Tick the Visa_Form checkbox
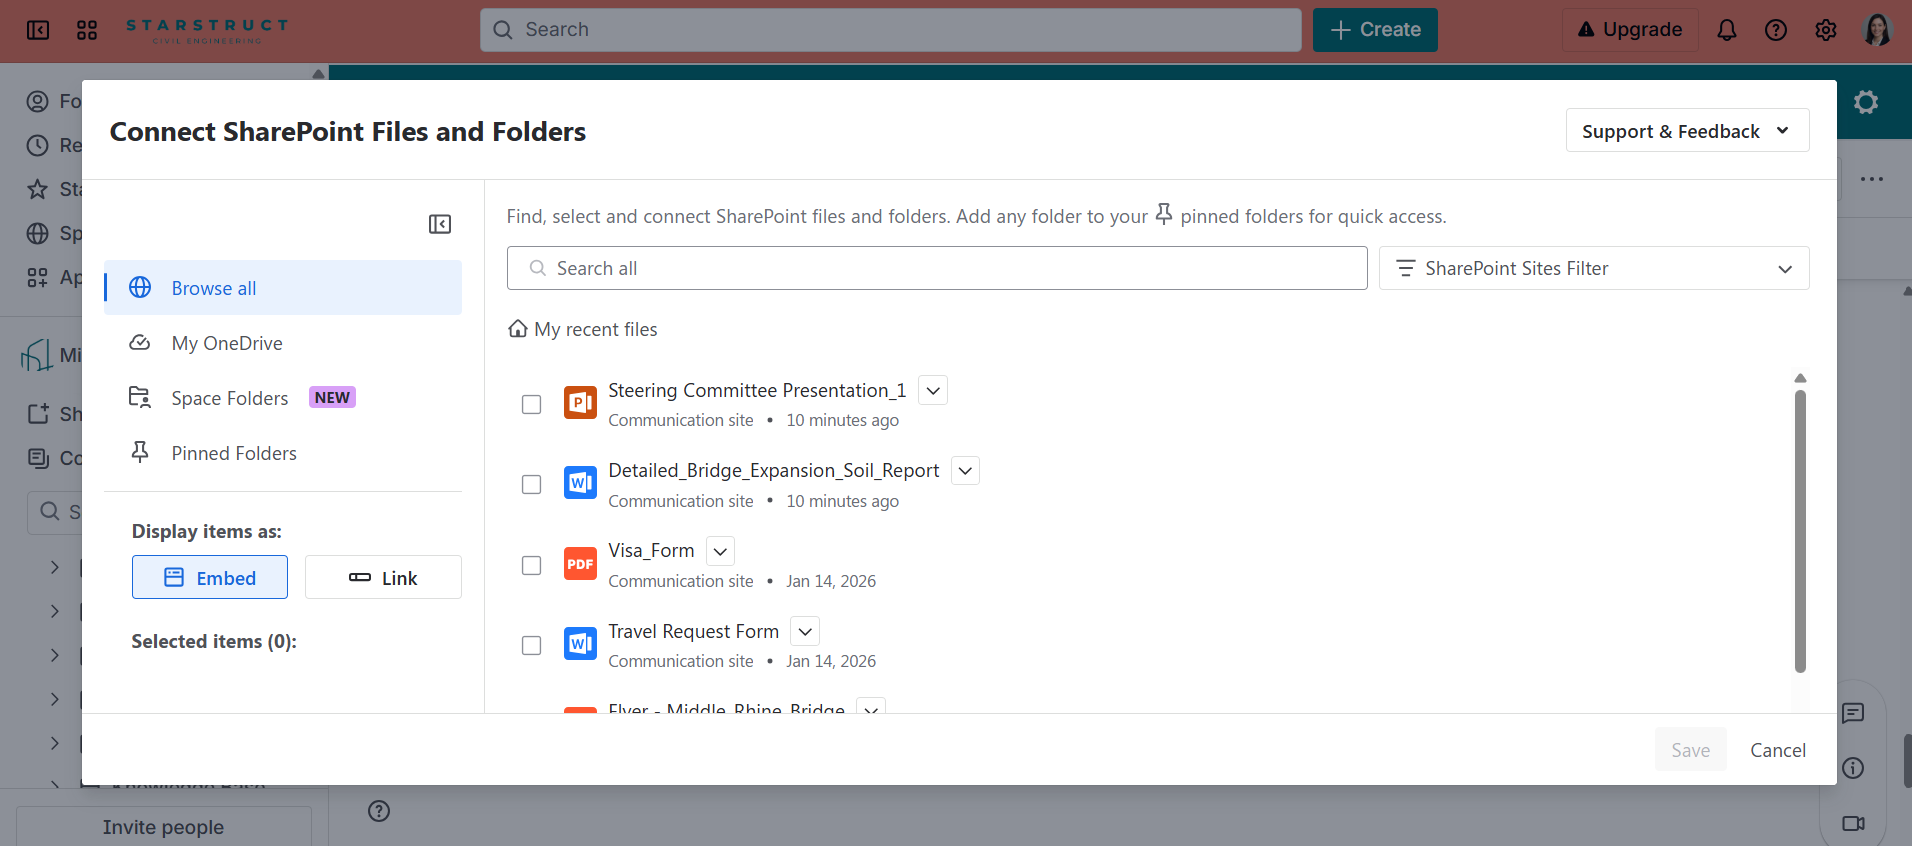Screen dimensions: 1912x846 pyautogui.click(x=532, y=565)
